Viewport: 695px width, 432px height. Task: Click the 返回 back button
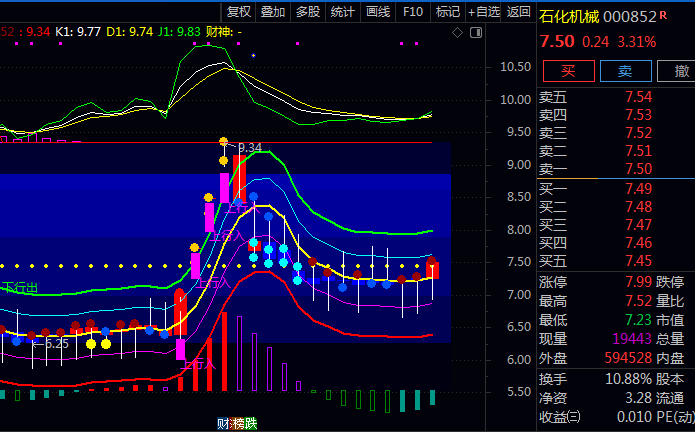518,12
